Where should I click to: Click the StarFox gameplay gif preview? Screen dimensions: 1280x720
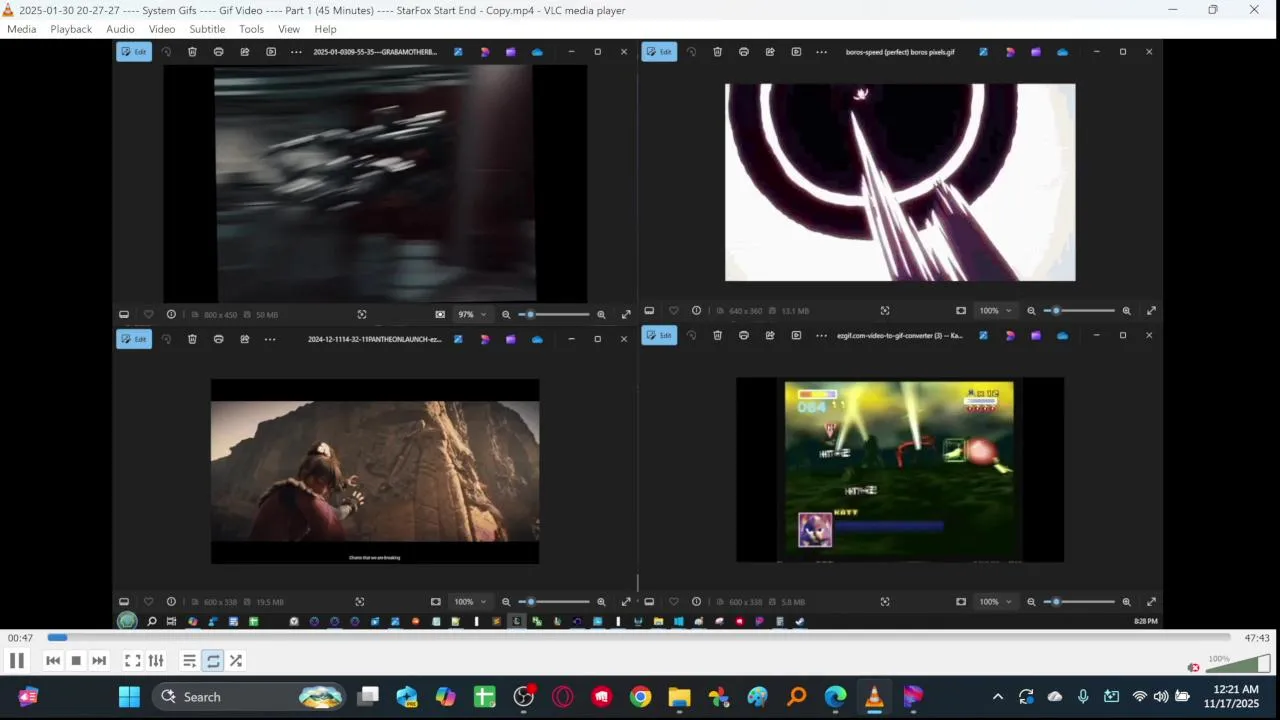[x=899, y=469]
